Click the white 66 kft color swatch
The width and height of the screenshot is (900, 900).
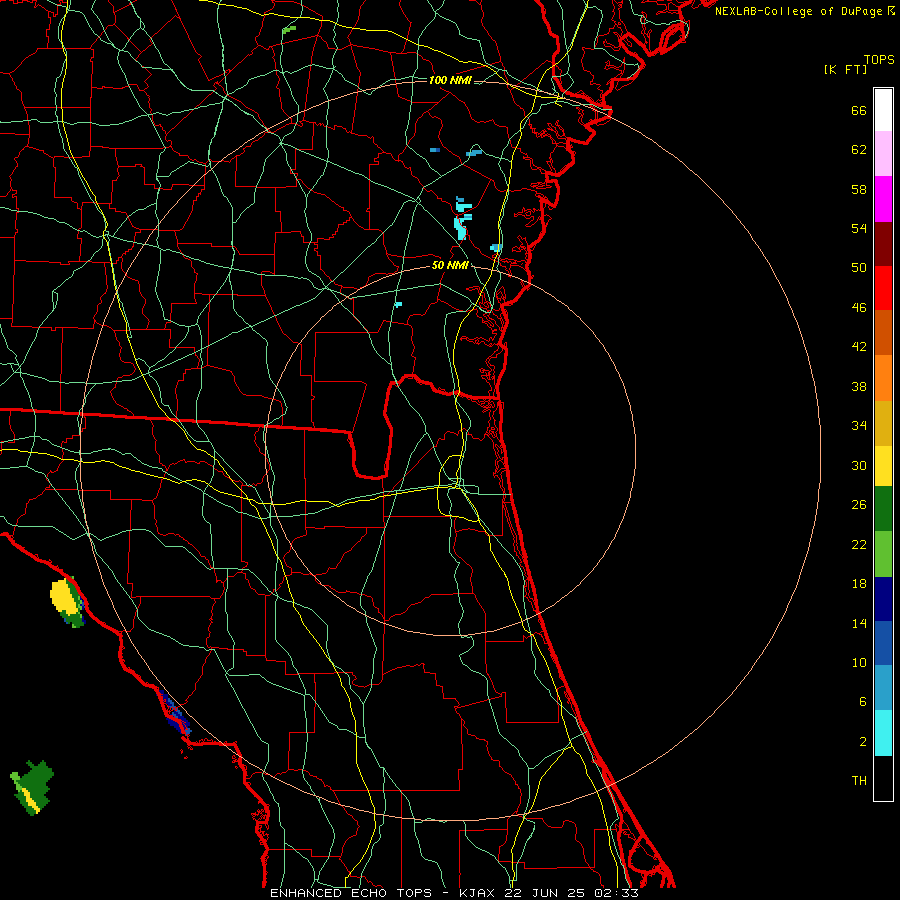coord(883,110)
